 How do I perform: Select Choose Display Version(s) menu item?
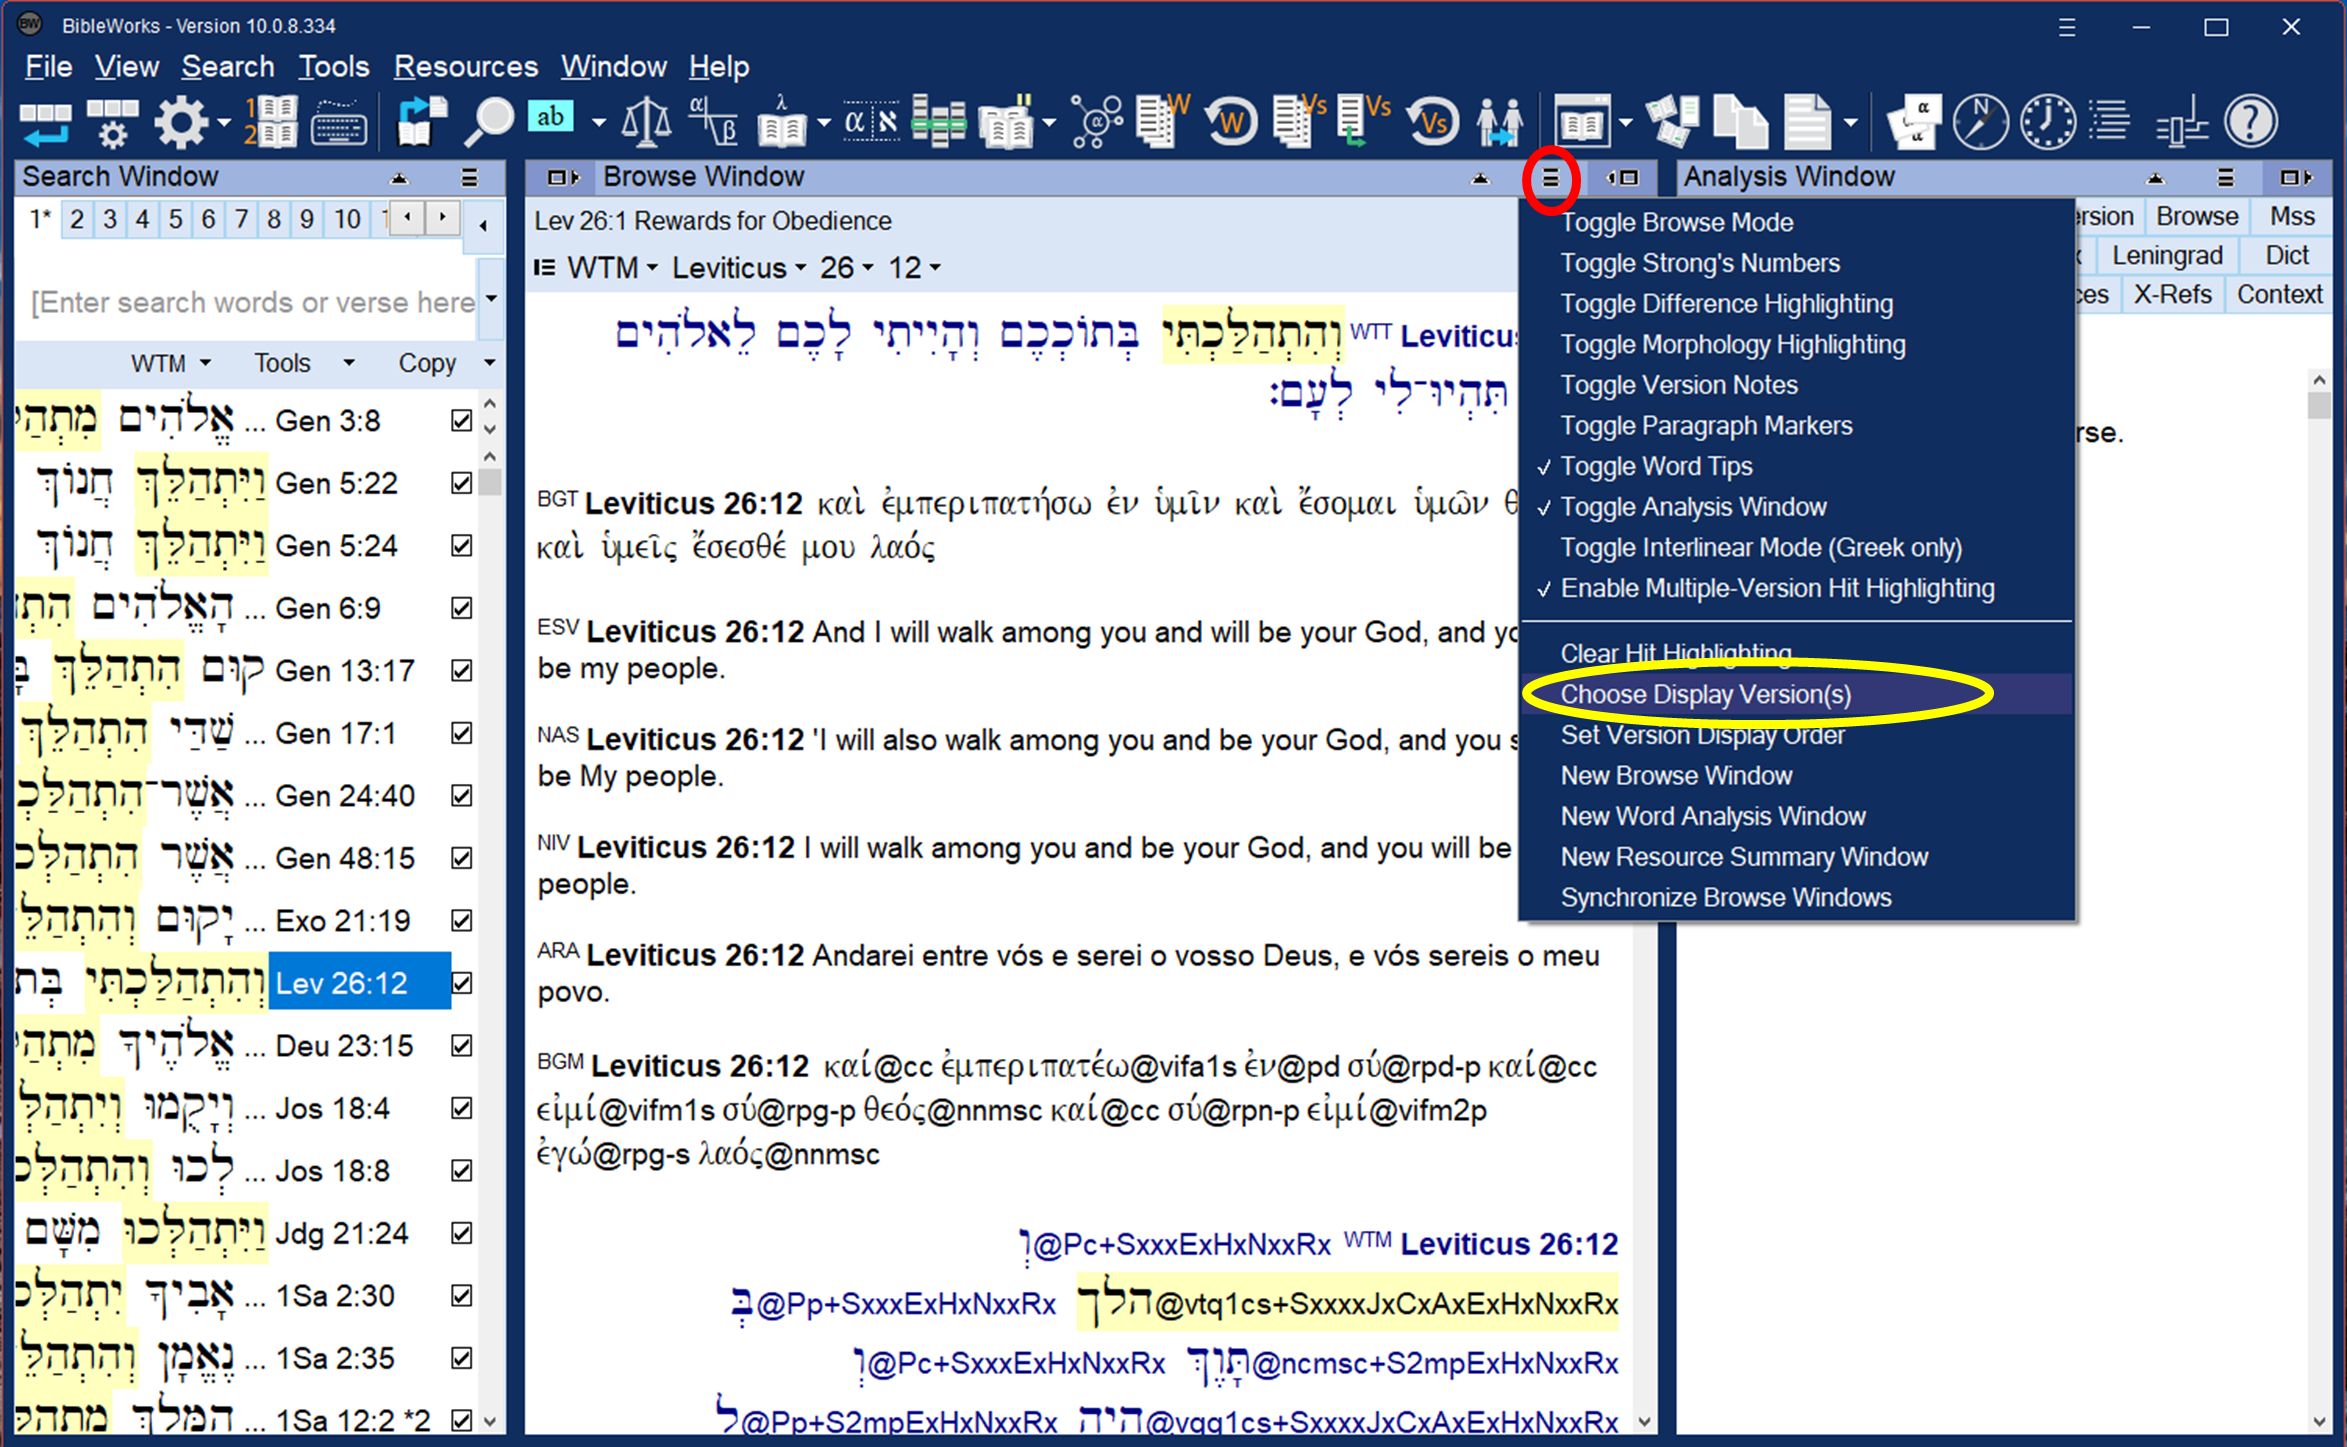pos(1705,694)
